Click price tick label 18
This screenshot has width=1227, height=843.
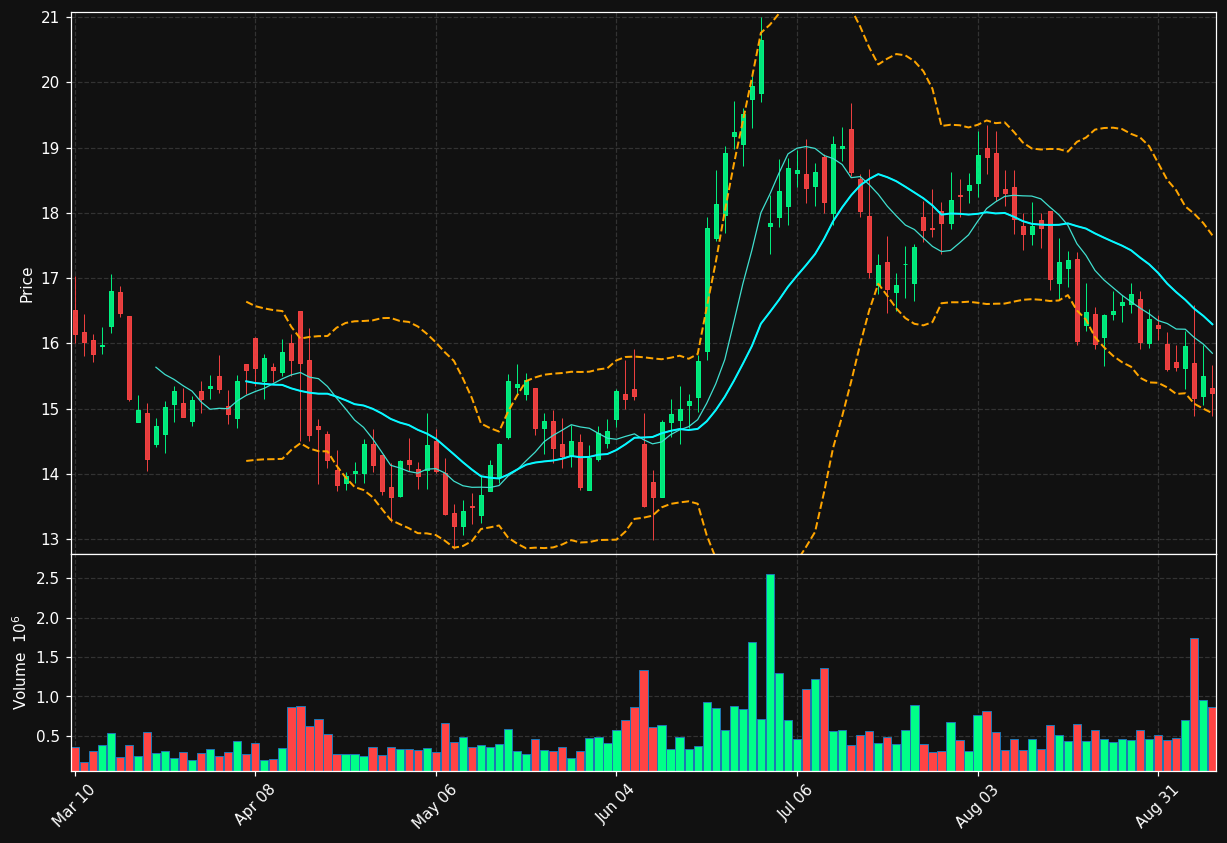[50, 213]
